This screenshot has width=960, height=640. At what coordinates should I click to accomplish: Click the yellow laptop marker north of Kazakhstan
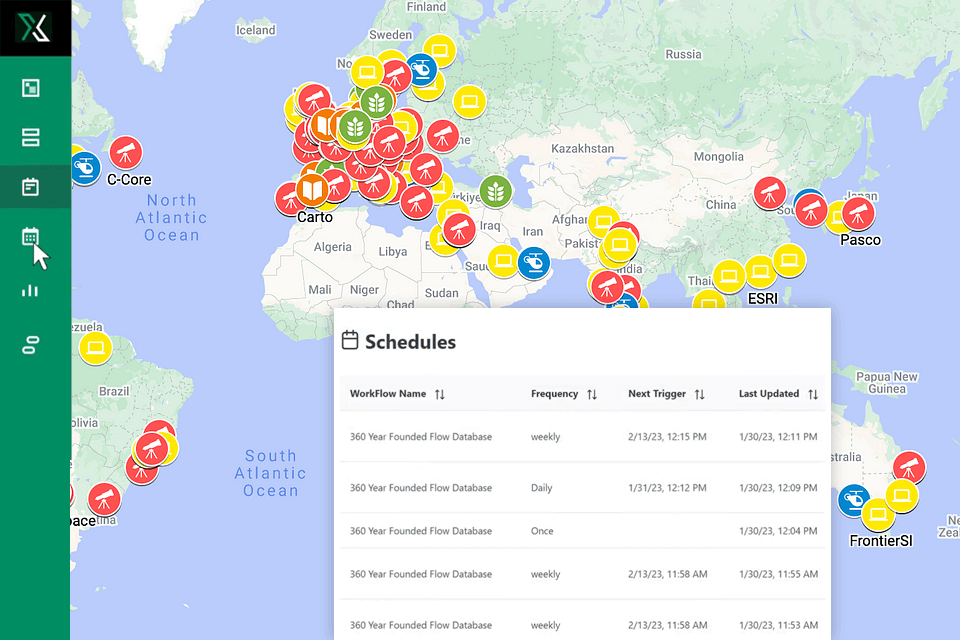470,101
